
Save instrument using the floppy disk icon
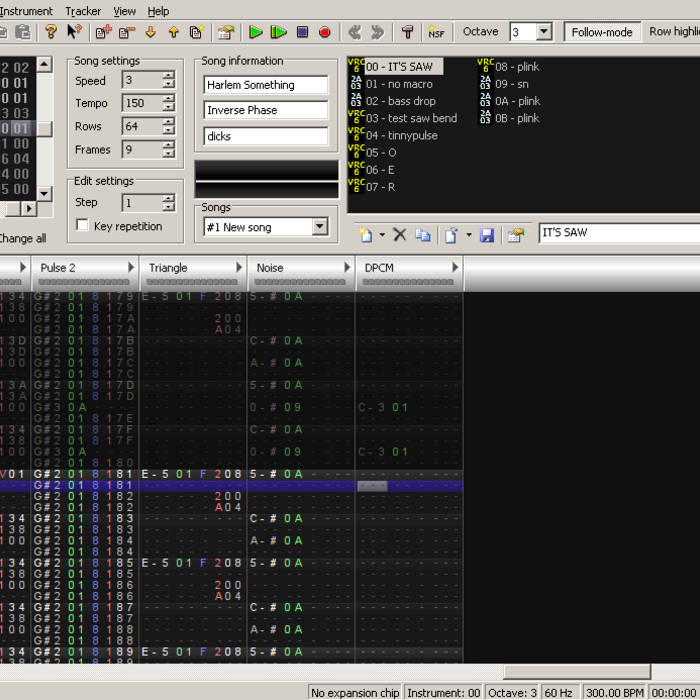click(487, 235)
